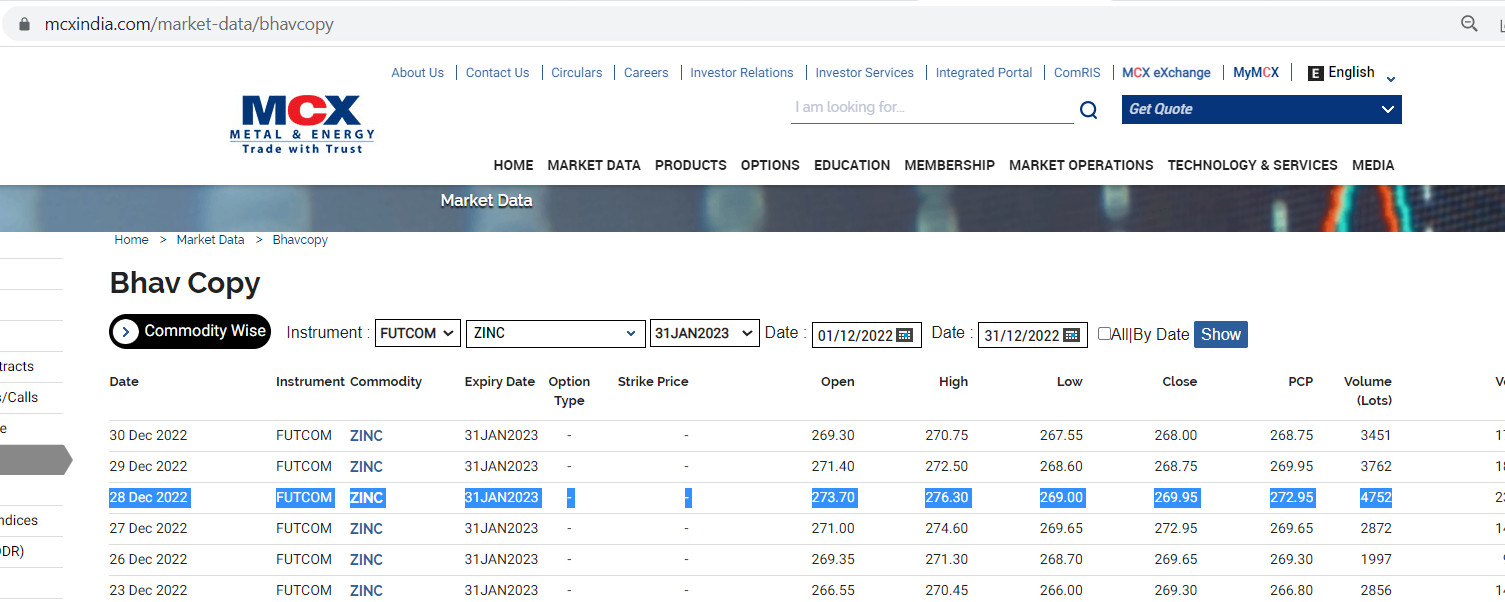Image resolution: width=1505 pixels, height=602 pixels.
Task: Click the Commodity Wise button
Action: (x=190, y=332)
